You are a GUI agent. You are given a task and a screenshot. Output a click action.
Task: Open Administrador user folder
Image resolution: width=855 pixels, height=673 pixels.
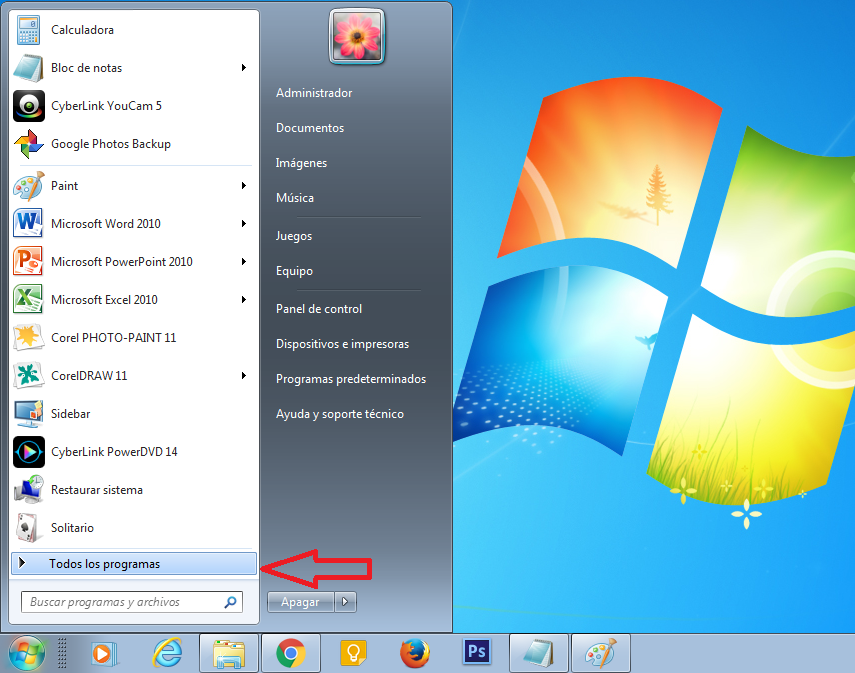pos(314,93)
